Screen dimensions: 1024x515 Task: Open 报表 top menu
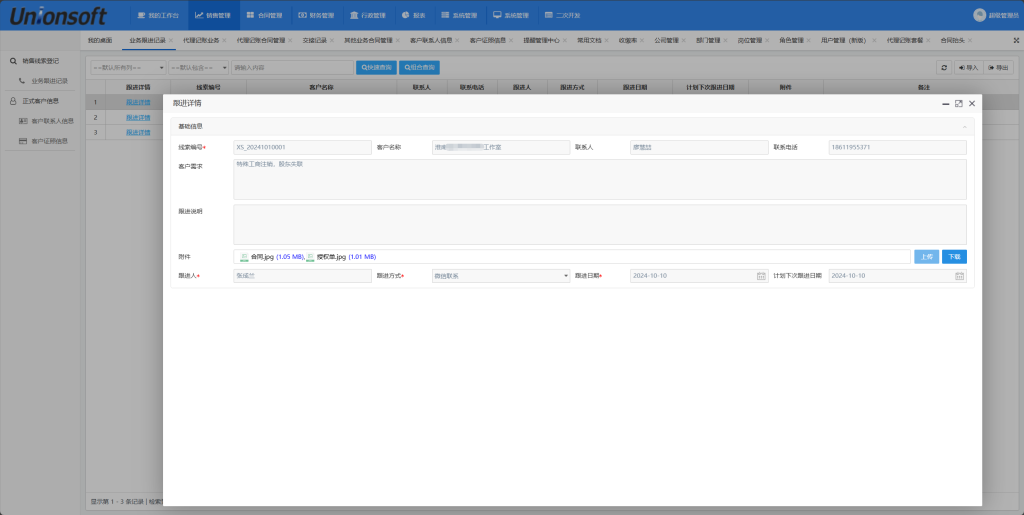coord(414,15)
